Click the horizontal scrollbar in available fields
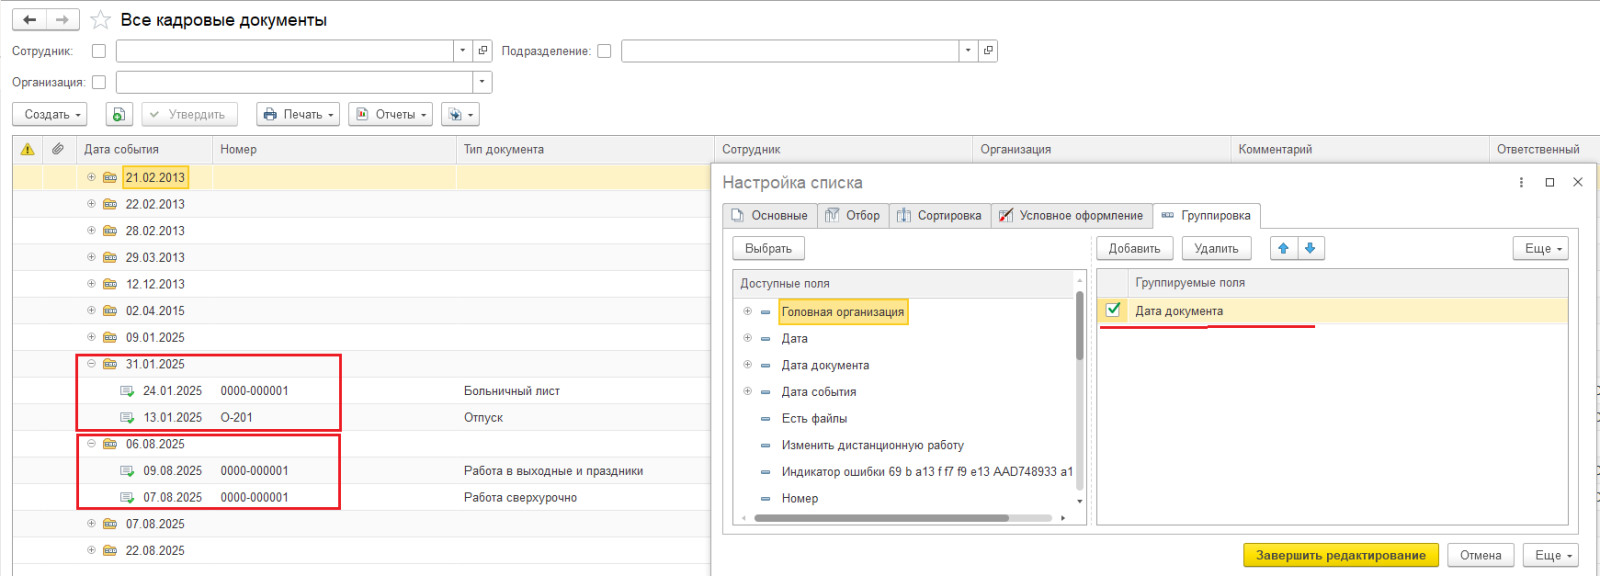The image size is (1600, 576). [880, 518]
